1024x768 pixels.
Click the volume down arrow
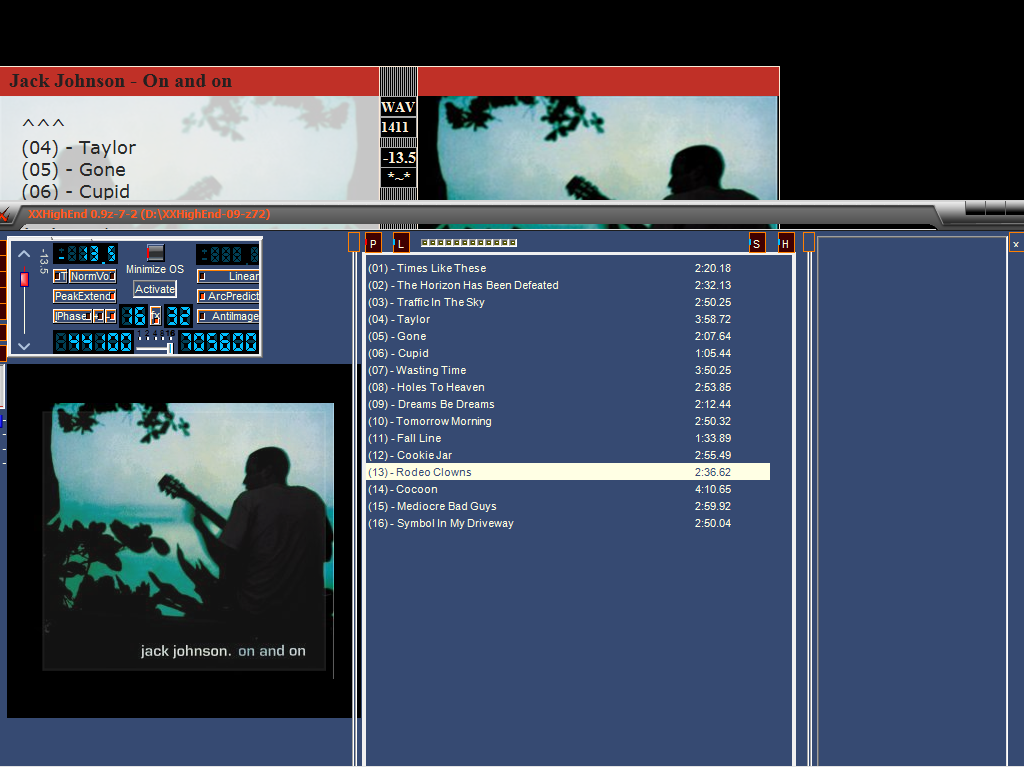coord(24,346)
